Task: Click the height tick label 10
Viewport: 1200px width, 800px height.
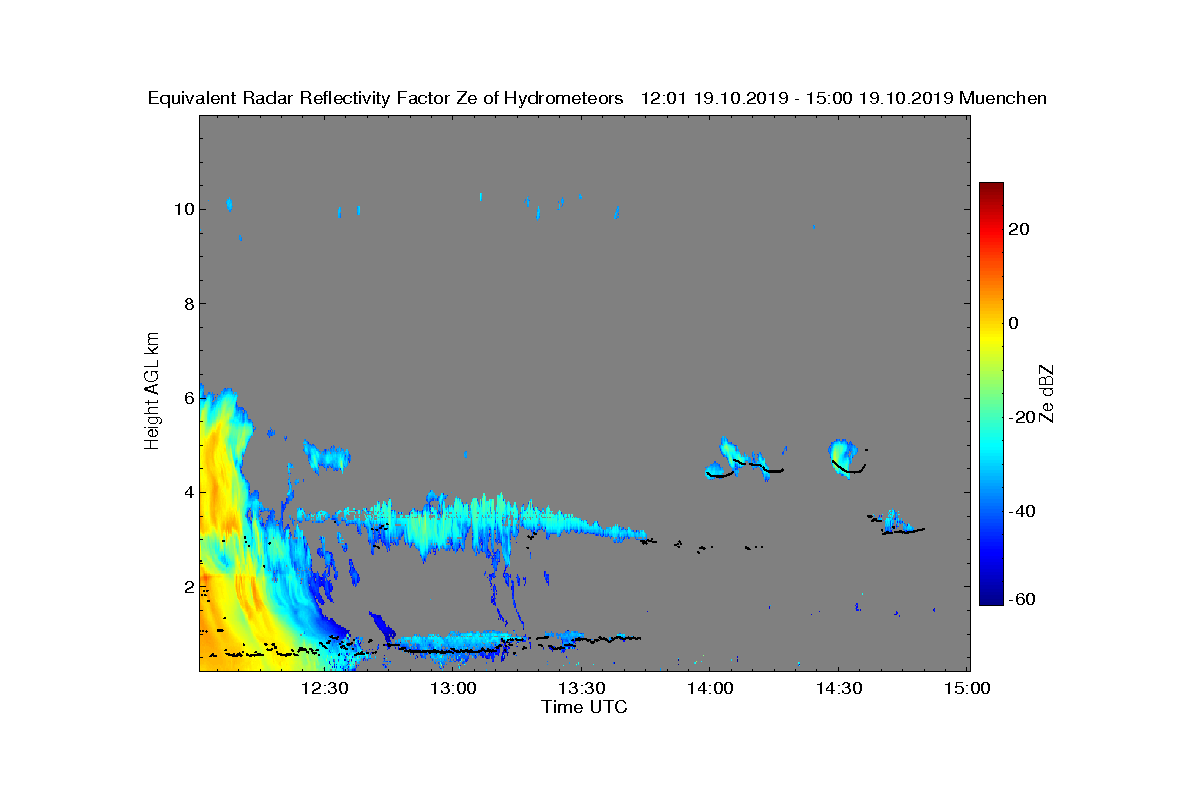Action: click(182, 209)
